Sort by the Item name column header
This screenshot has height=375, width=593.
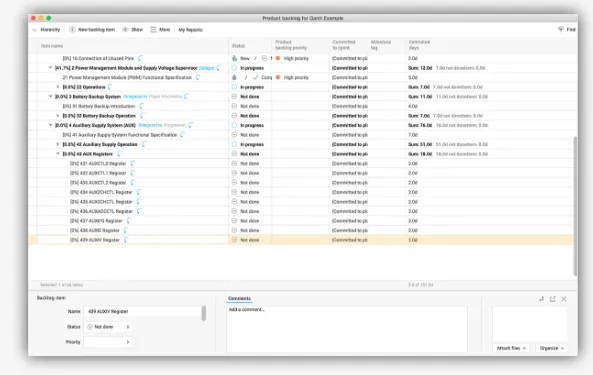[x=52, y=46]
